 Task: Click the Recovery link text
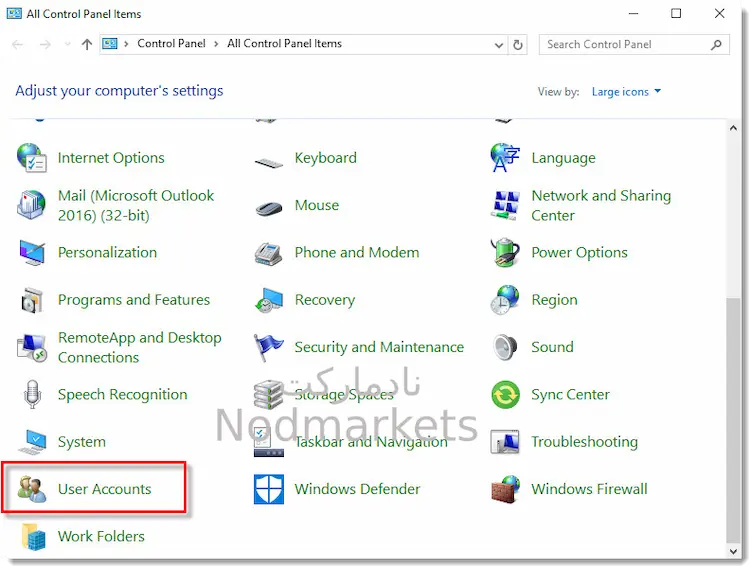point(325,300)
